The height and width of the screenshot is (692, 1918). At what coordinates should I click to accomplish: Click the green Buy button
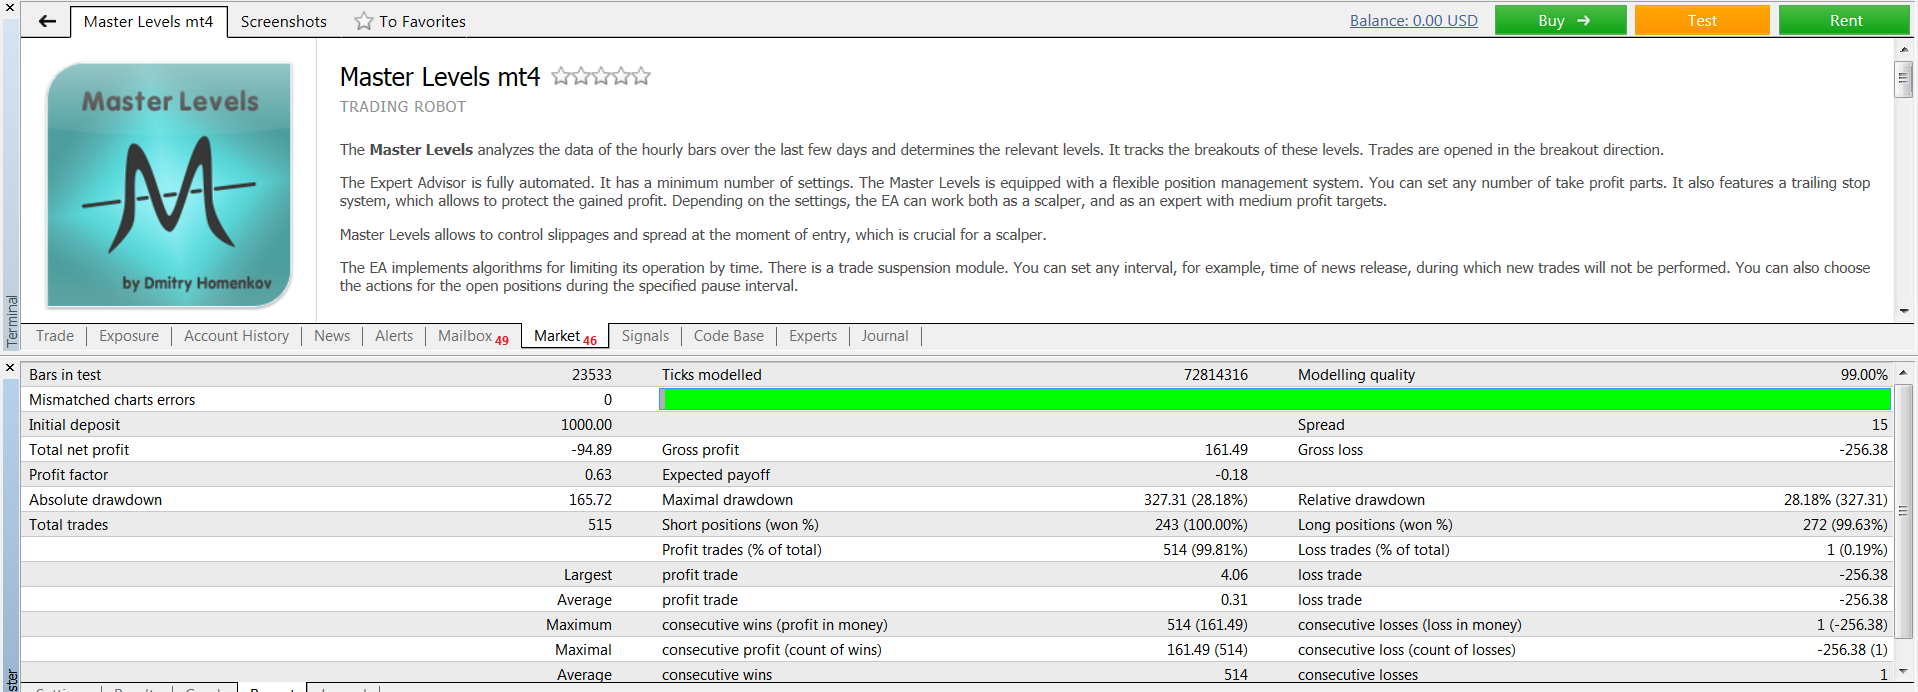(x=1560, y=20)
